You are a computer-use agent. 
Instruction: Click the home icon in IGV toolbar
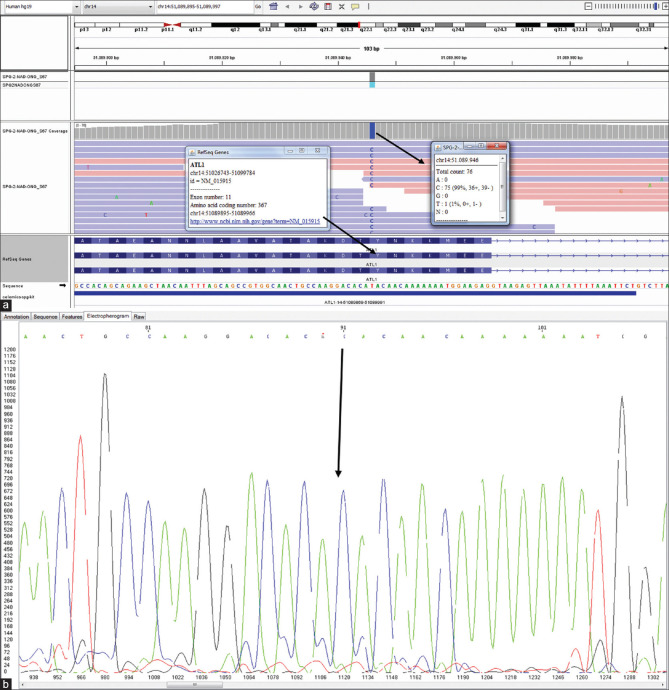click(x=273, y=6)
